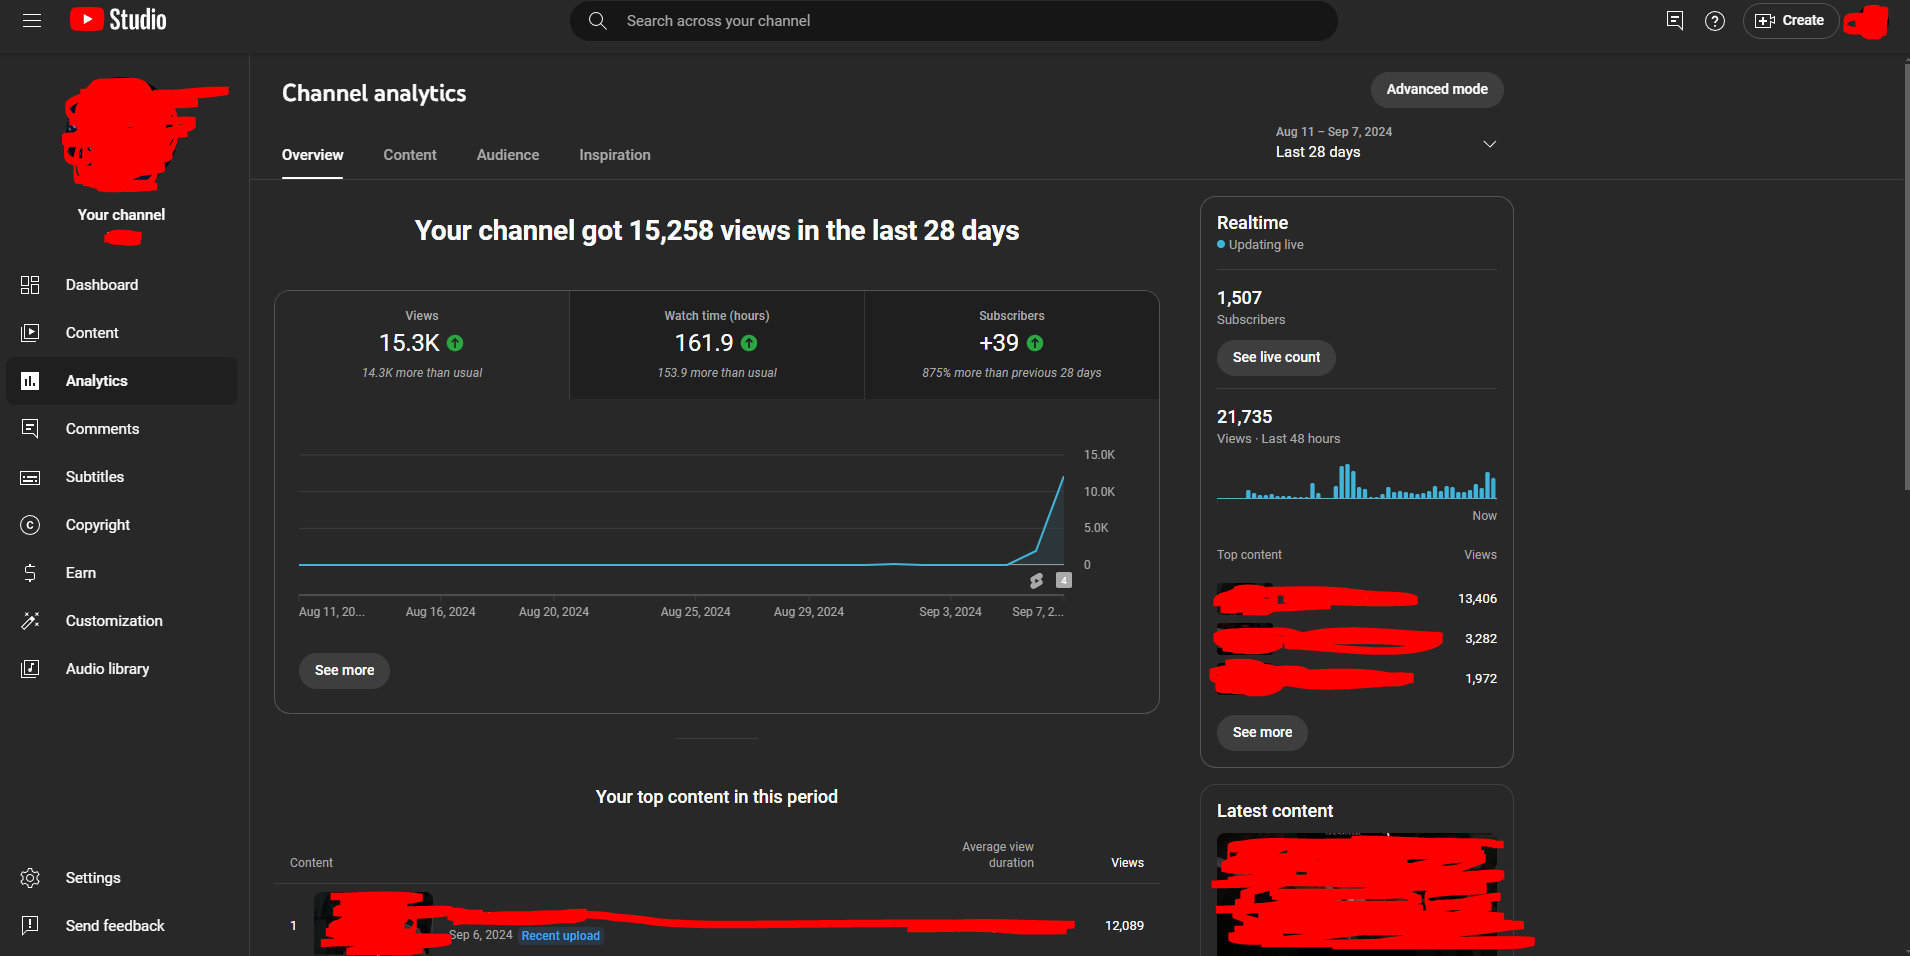Select Analytics in the sidebar
Viewport: 1910px width, 956px height.
121,381
